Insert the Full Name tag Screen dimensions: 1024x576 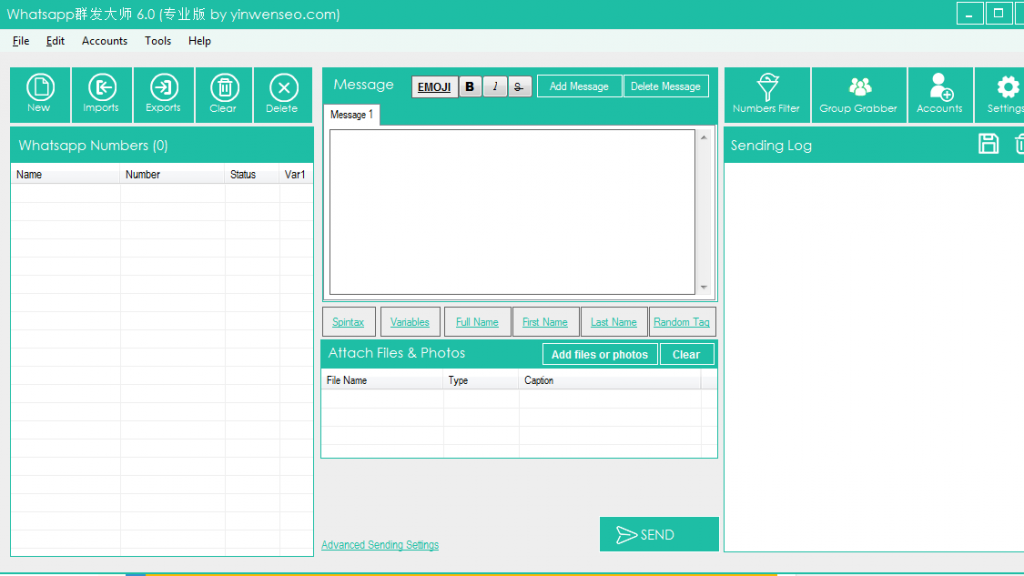coord(477,322)
